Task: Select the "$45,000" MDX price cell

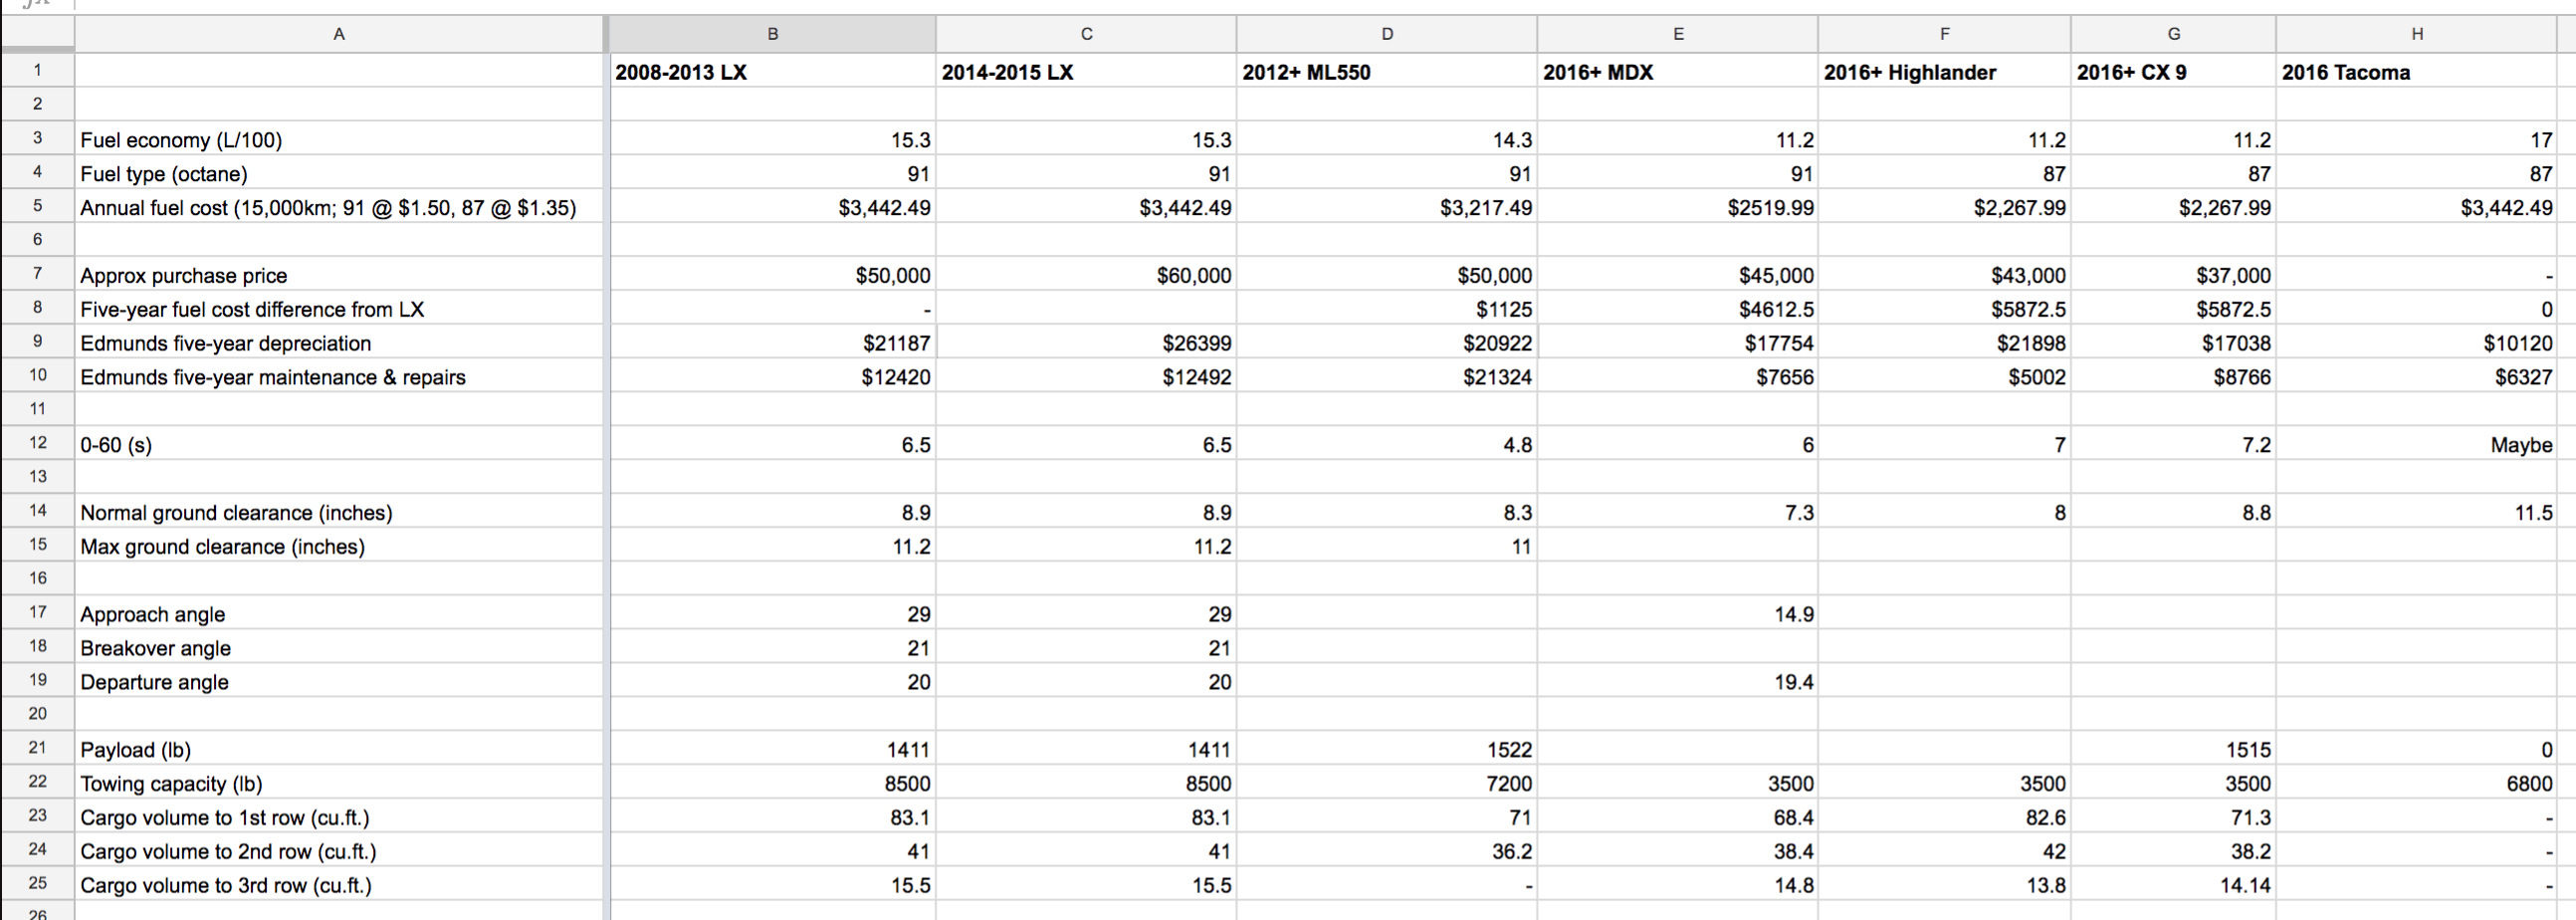Action: (x=1678, y=275)
